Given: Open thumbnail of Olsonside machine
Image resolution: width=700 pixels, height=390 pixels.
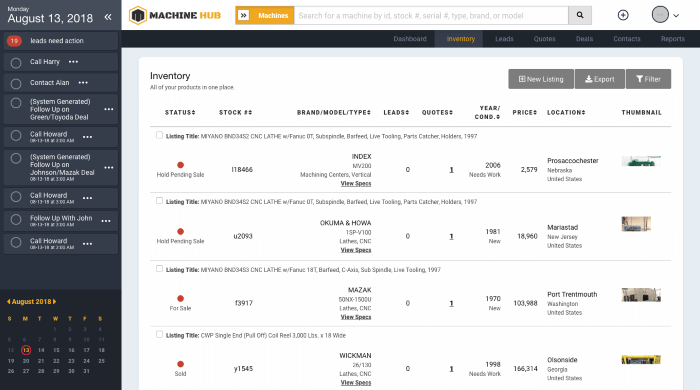Looking at the screenshot, I should [x=641, y=360].
